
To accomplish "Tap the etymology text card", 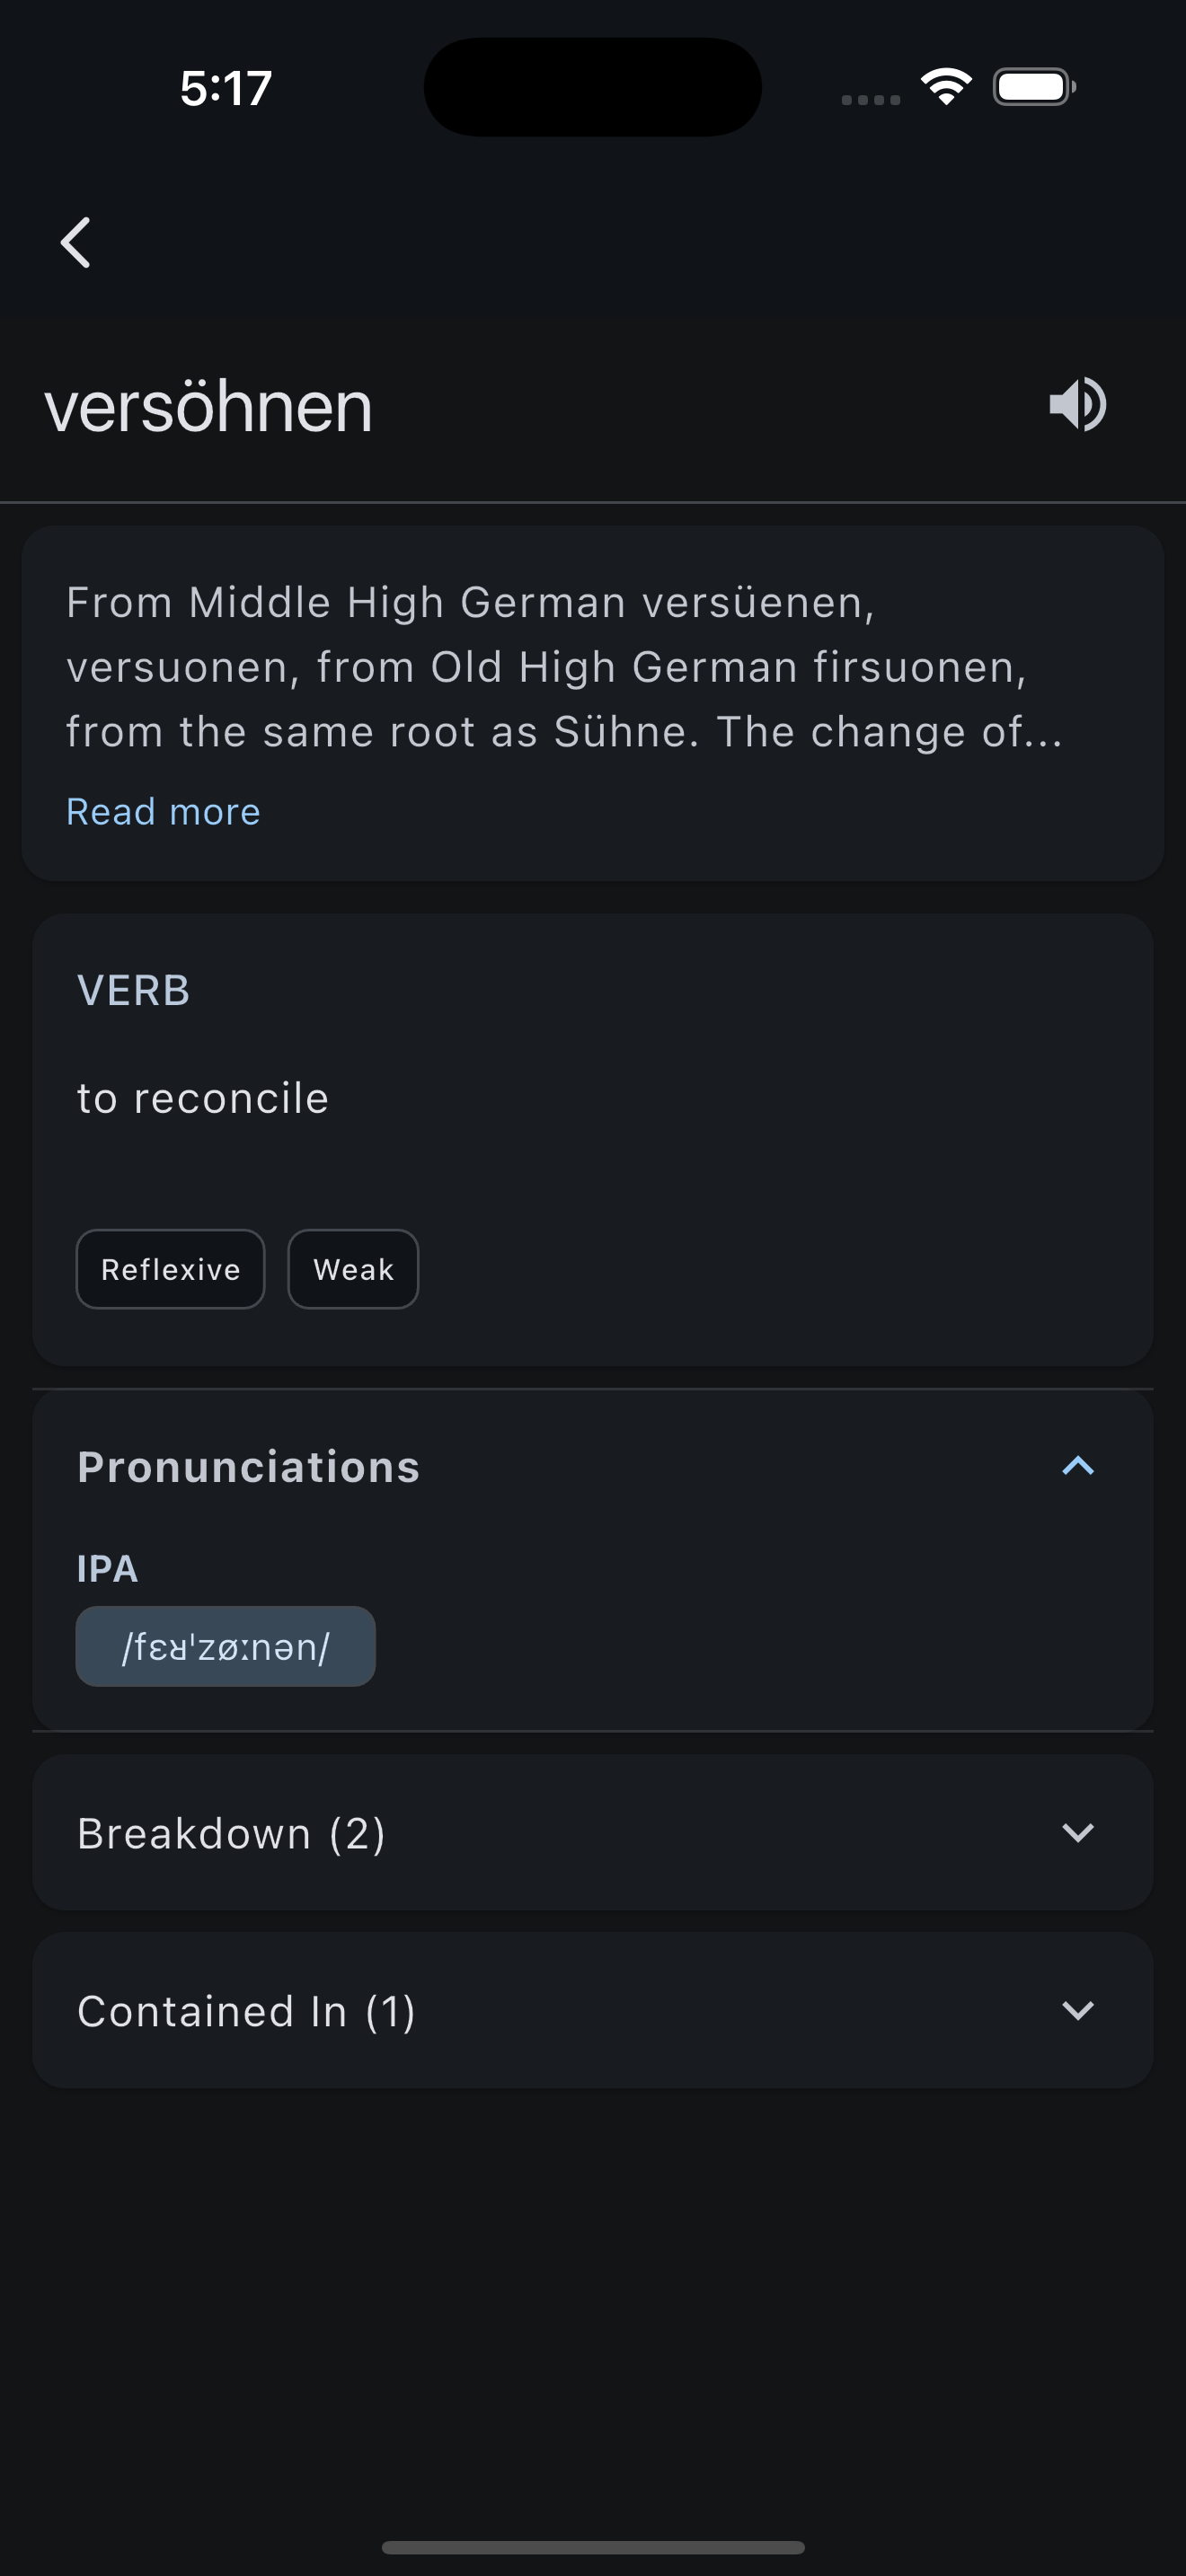I will coord(593,703).
